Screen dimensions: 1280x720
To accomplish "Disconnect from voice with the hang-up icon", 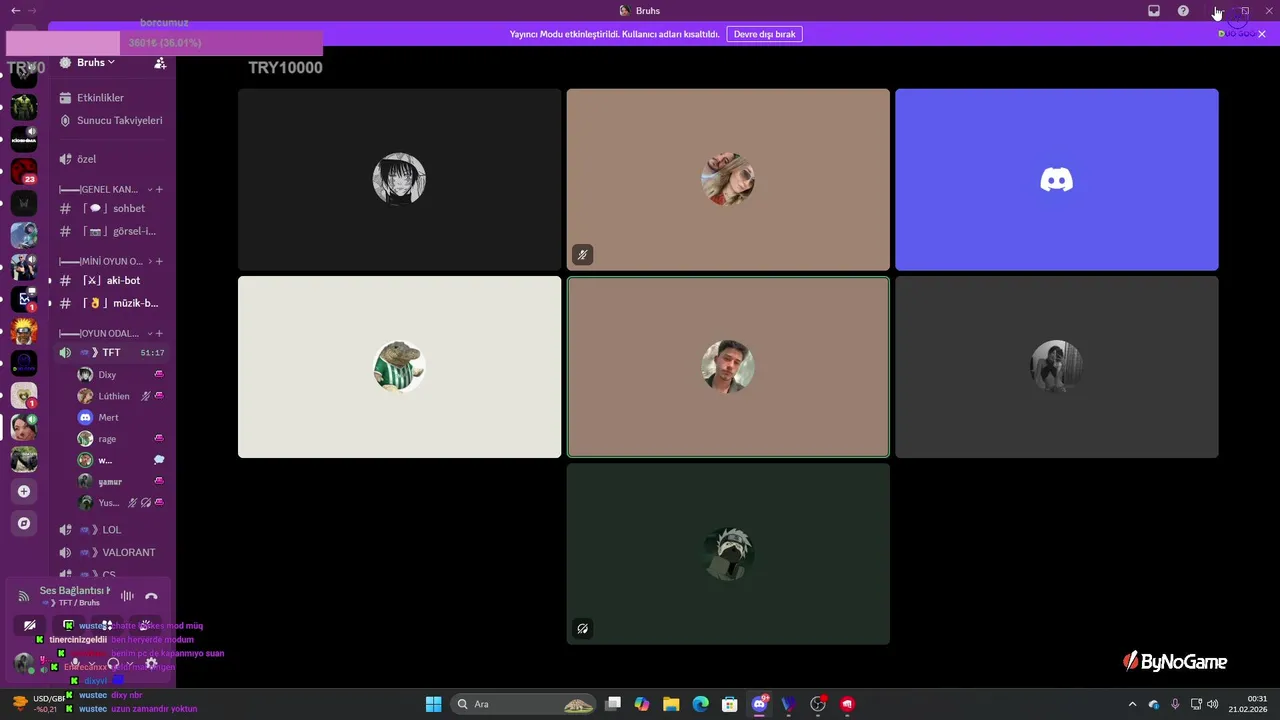I will tap(151, 596).
